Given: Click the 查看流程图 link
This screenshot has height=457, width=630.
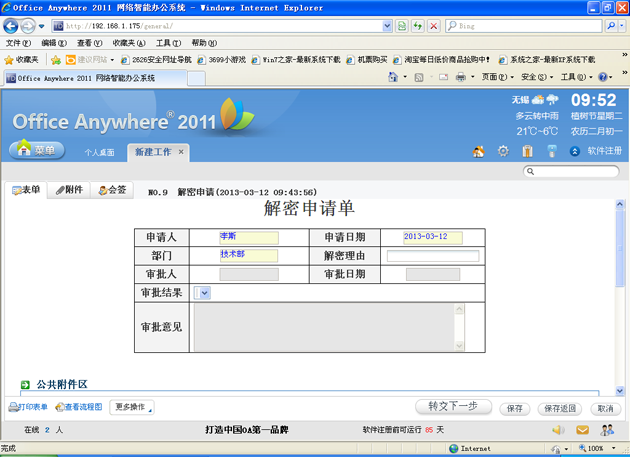Looking at the screenshot, I should coord(79,408).
